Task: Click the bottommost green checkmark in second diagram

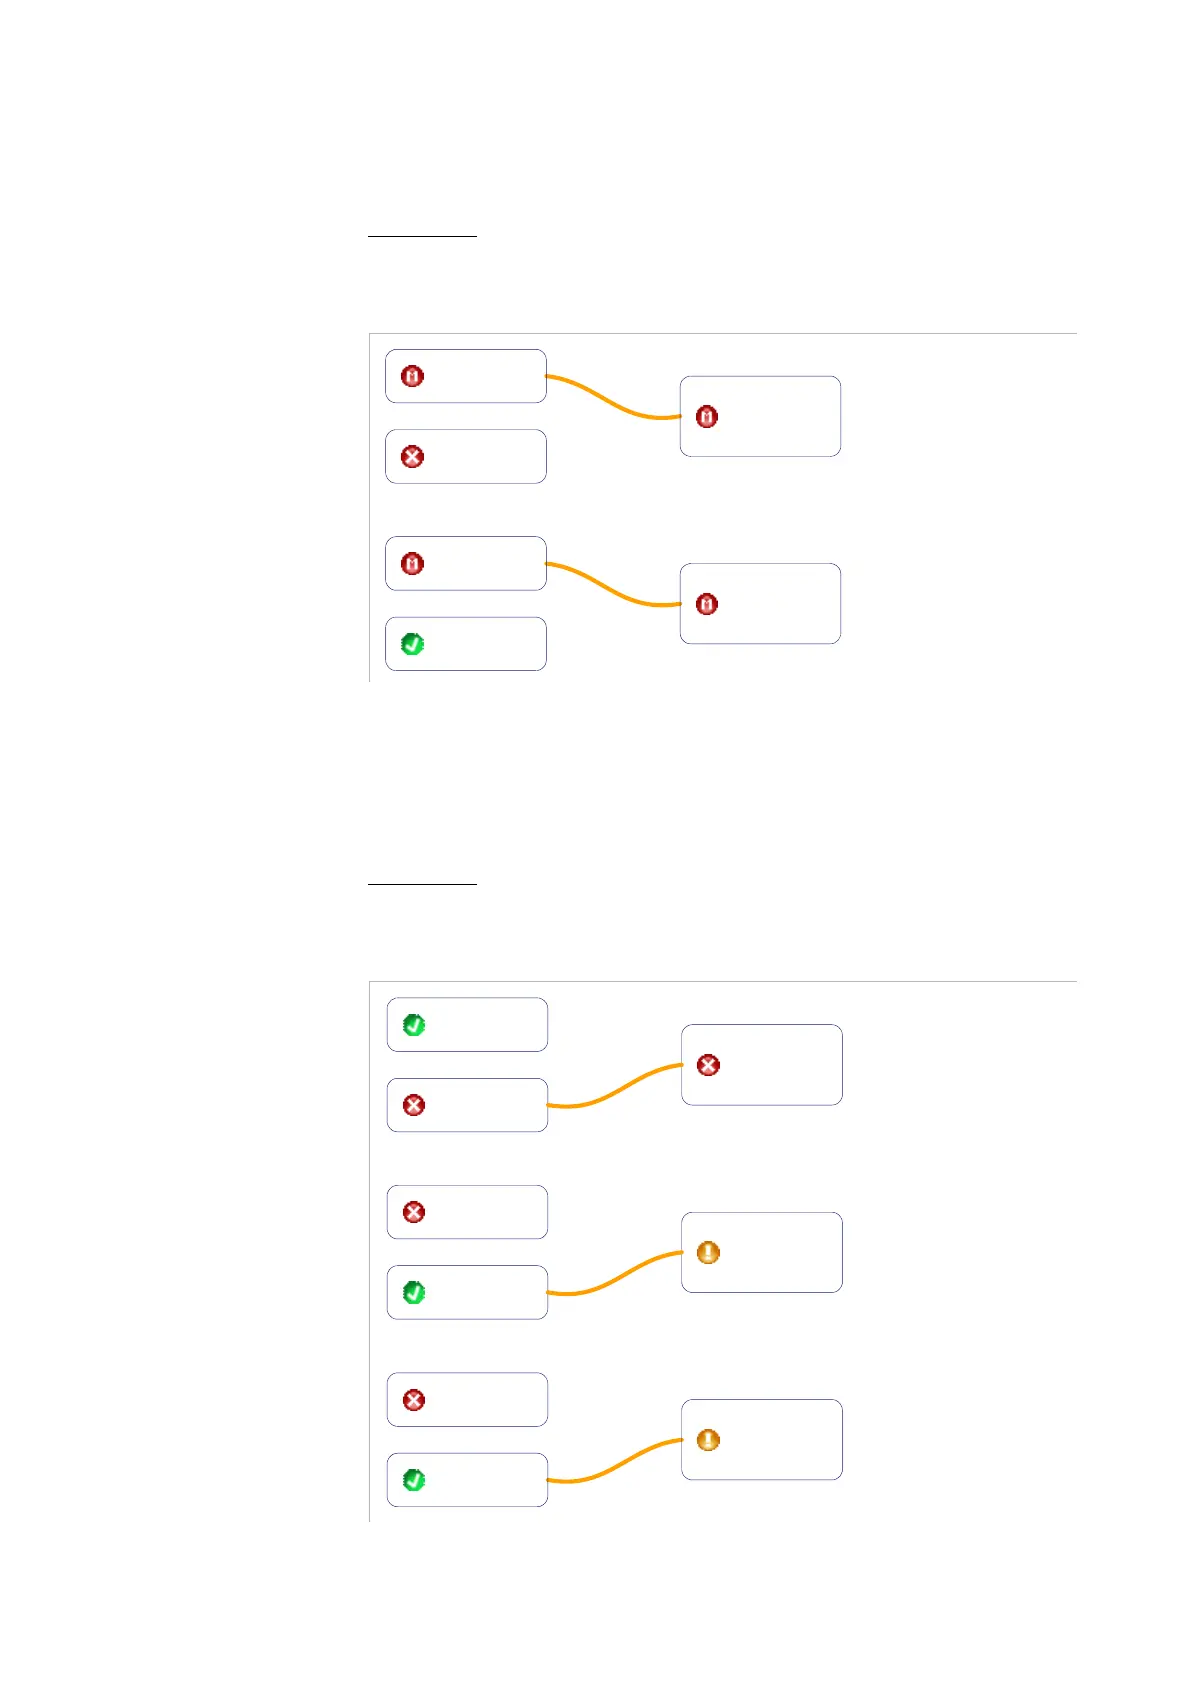Action: 414,1480
